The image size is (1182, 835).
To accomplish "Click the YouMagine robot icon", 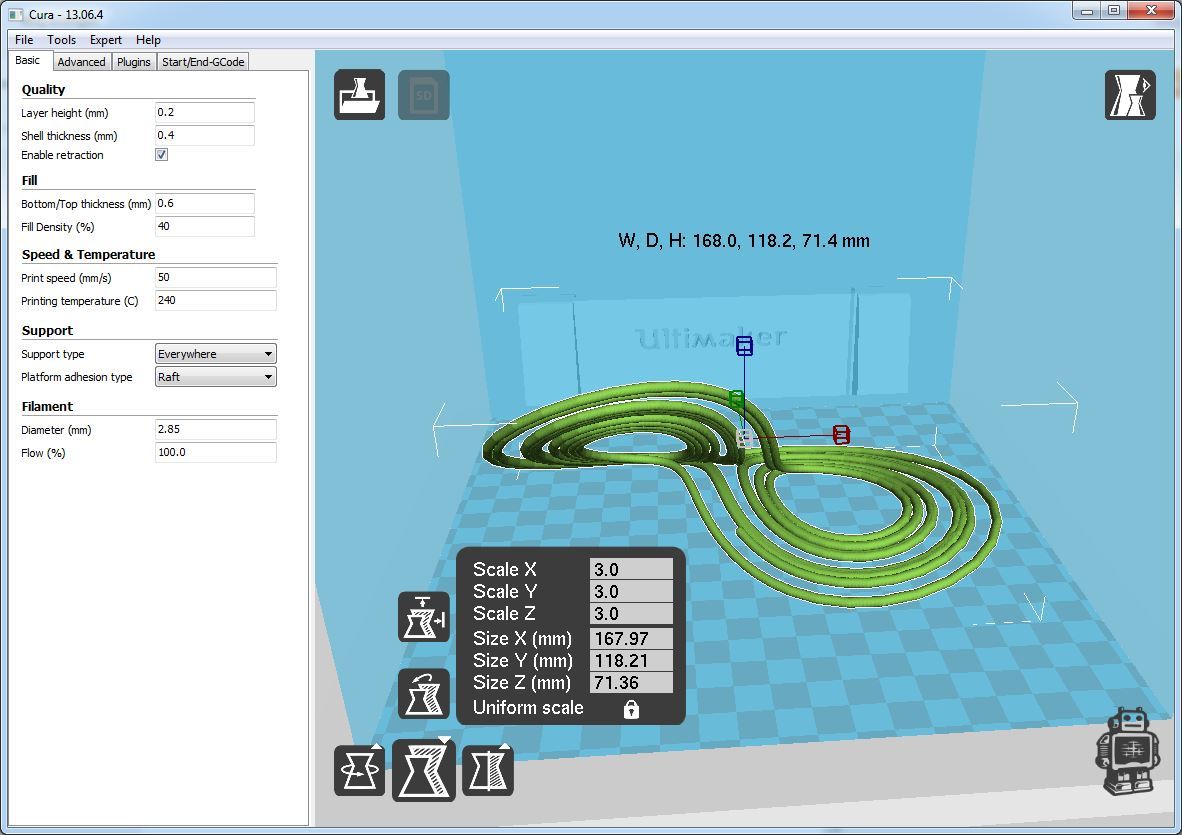I will coord(1127,751).
